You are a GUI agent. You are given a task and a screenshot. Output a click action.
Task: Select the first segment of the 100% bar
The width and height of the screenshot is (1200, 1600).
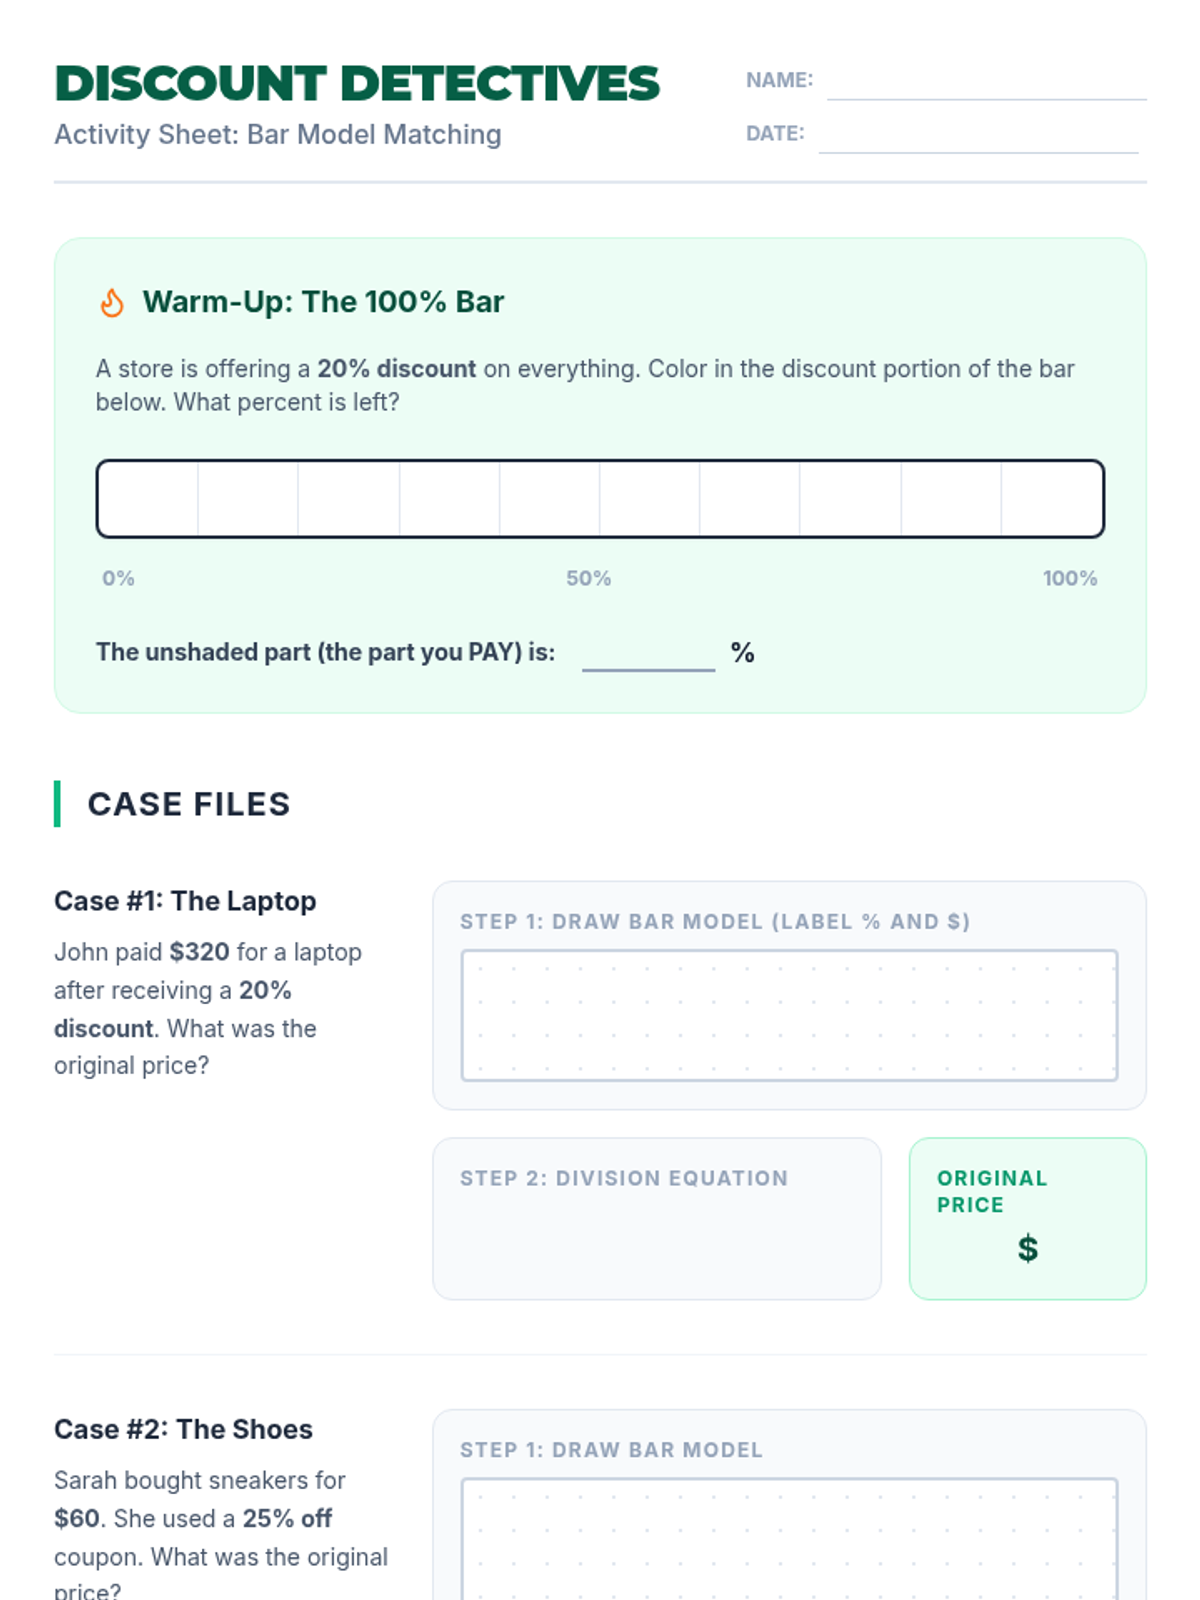148,499
